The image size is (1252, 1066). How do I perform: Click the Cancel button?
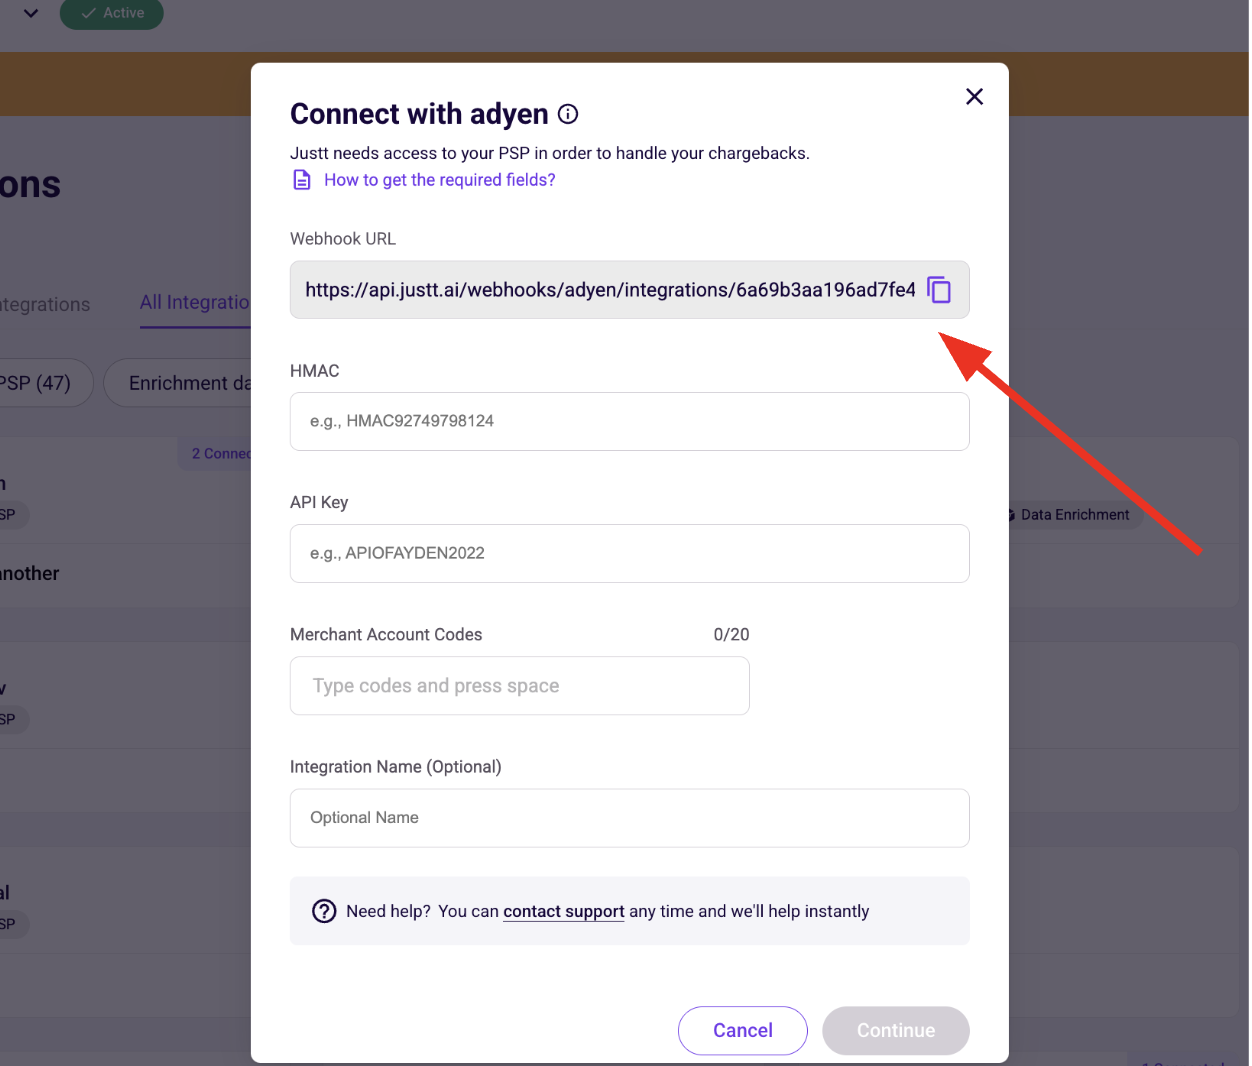click(743, 1030)
